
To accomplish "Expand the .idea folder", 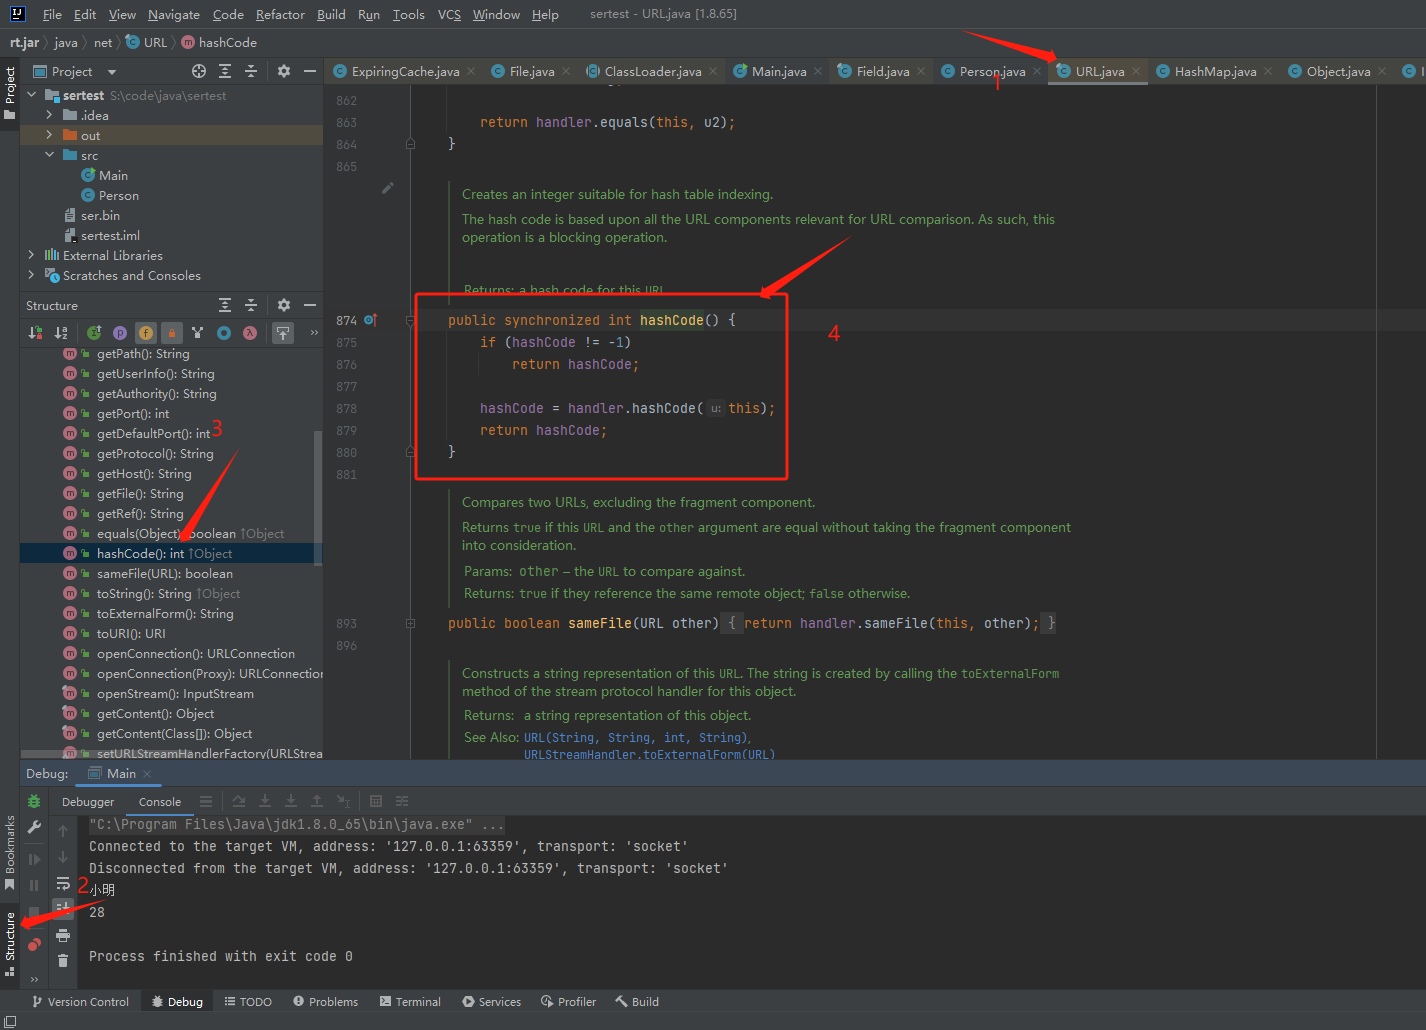I will tap(50, 115).
